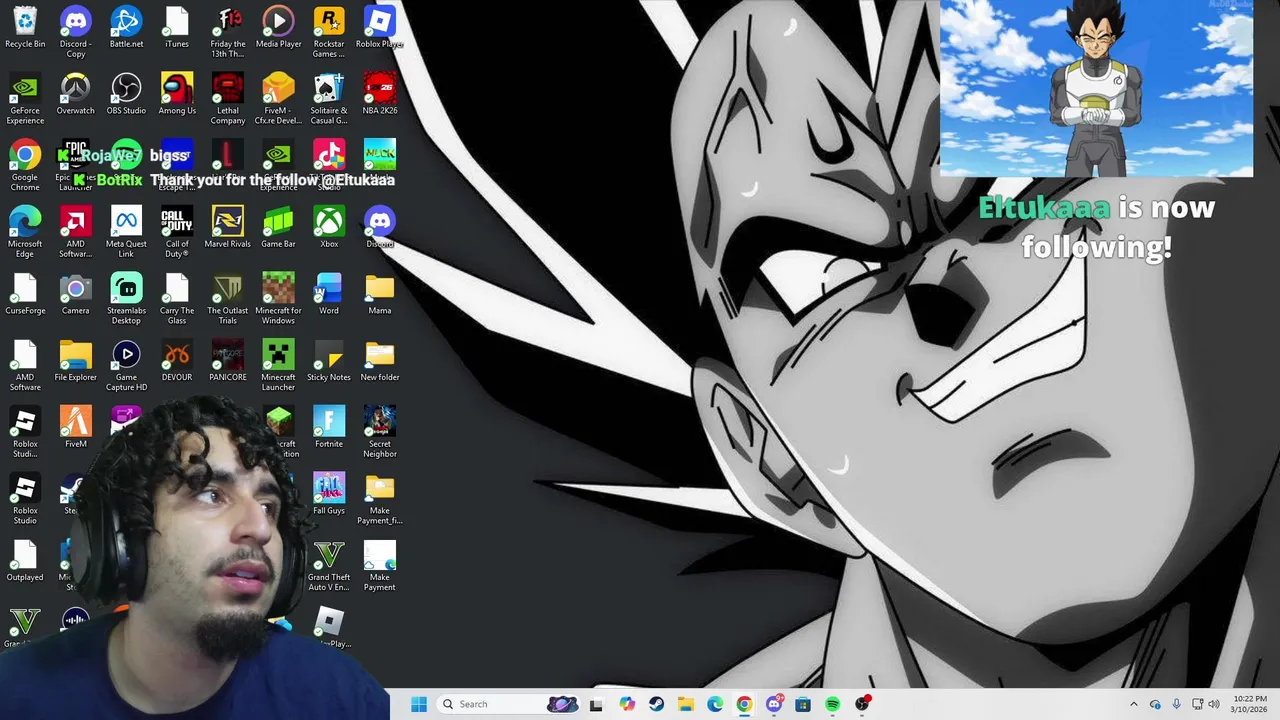Click the system tray microphone icon

(x=1176, y=704)
